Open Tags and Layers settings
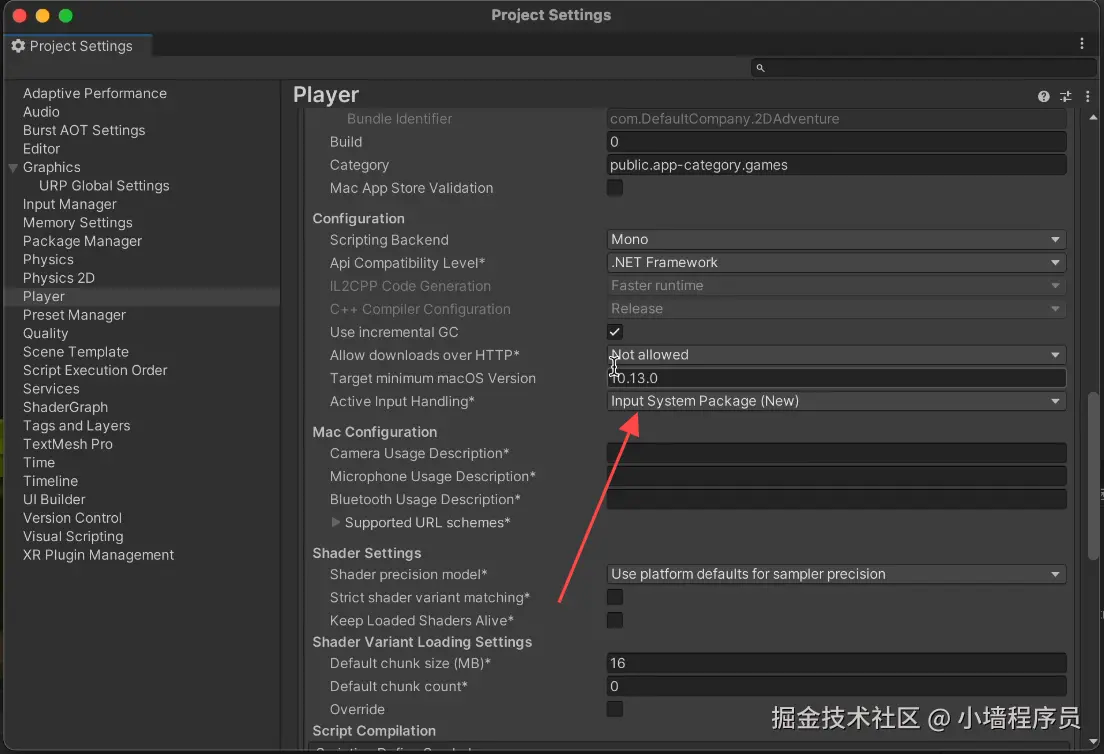 click(76, 426)
